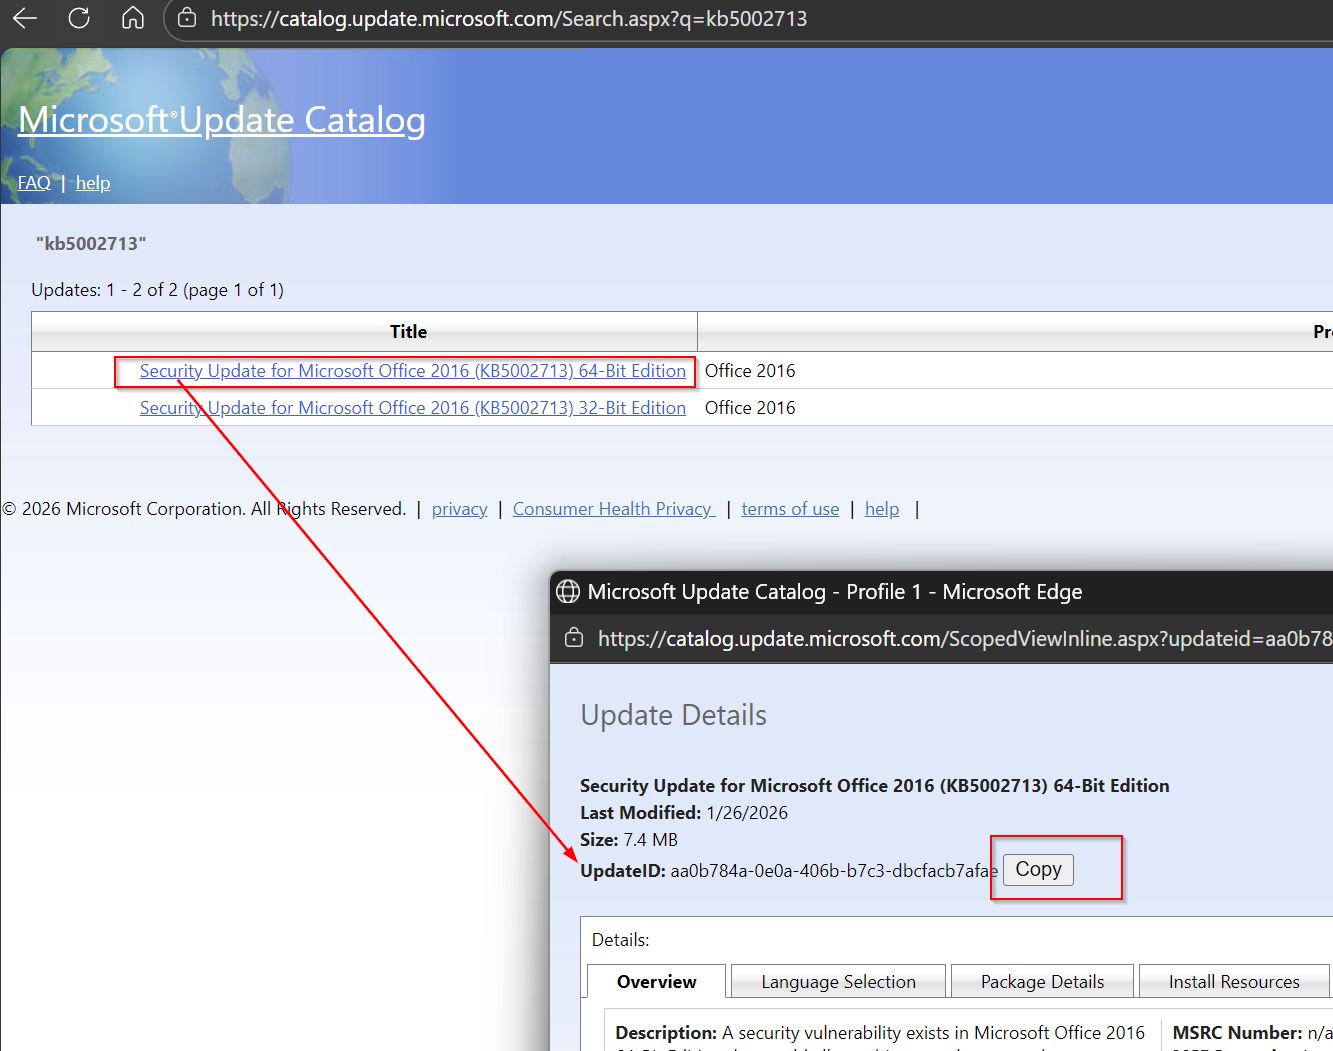This screenshot has height=1051, width=1333.
Task: Click the Microsoft Update Catalog heading link
Action: 221,119
